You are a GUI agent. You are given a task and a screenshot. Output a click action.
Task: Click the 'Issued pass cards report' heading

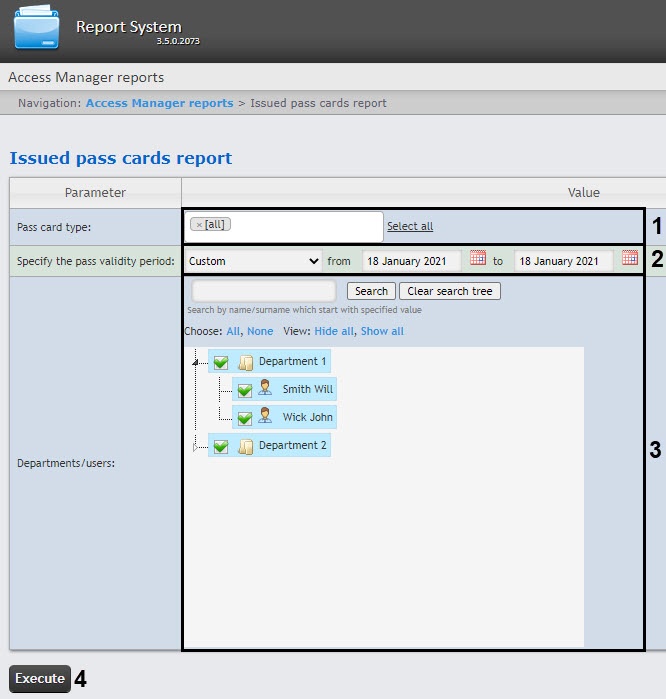(x=121, y=158)
